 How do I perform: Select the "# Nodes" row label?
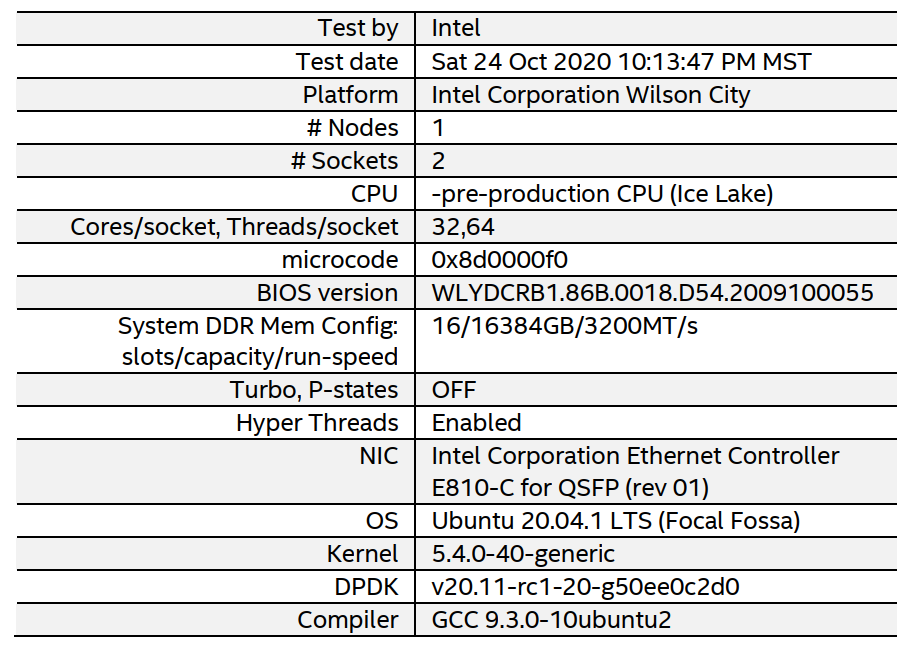pyautogui.click(x=352, y=128)
